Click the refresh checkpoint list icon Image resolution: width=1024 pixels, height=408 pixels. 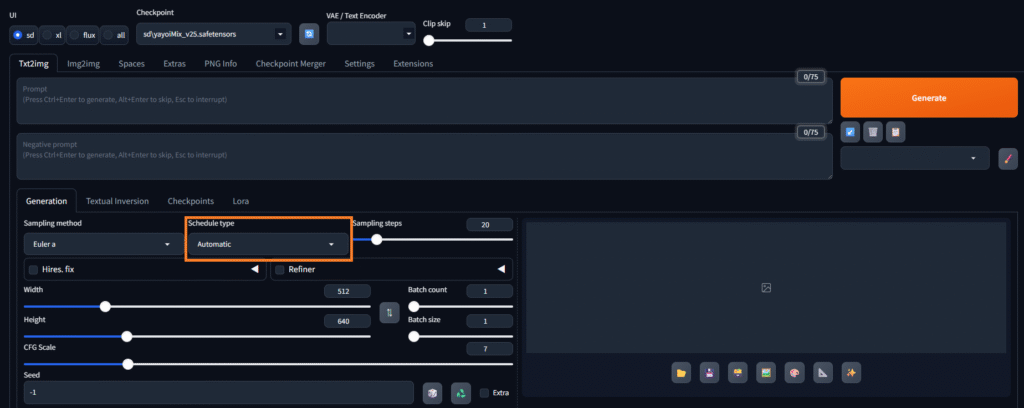point(309,34)
